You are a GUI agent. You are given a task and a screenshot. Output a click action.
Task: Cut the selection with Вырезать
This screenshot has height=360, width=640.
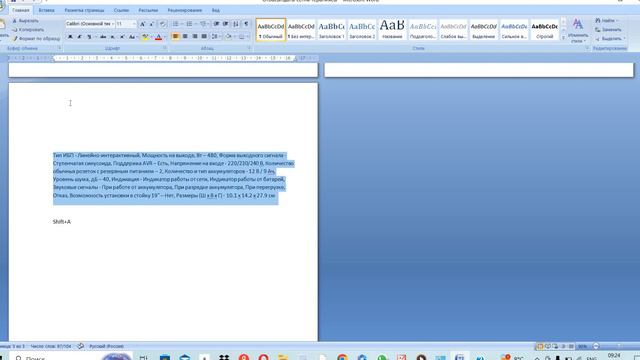pos(26,20)
